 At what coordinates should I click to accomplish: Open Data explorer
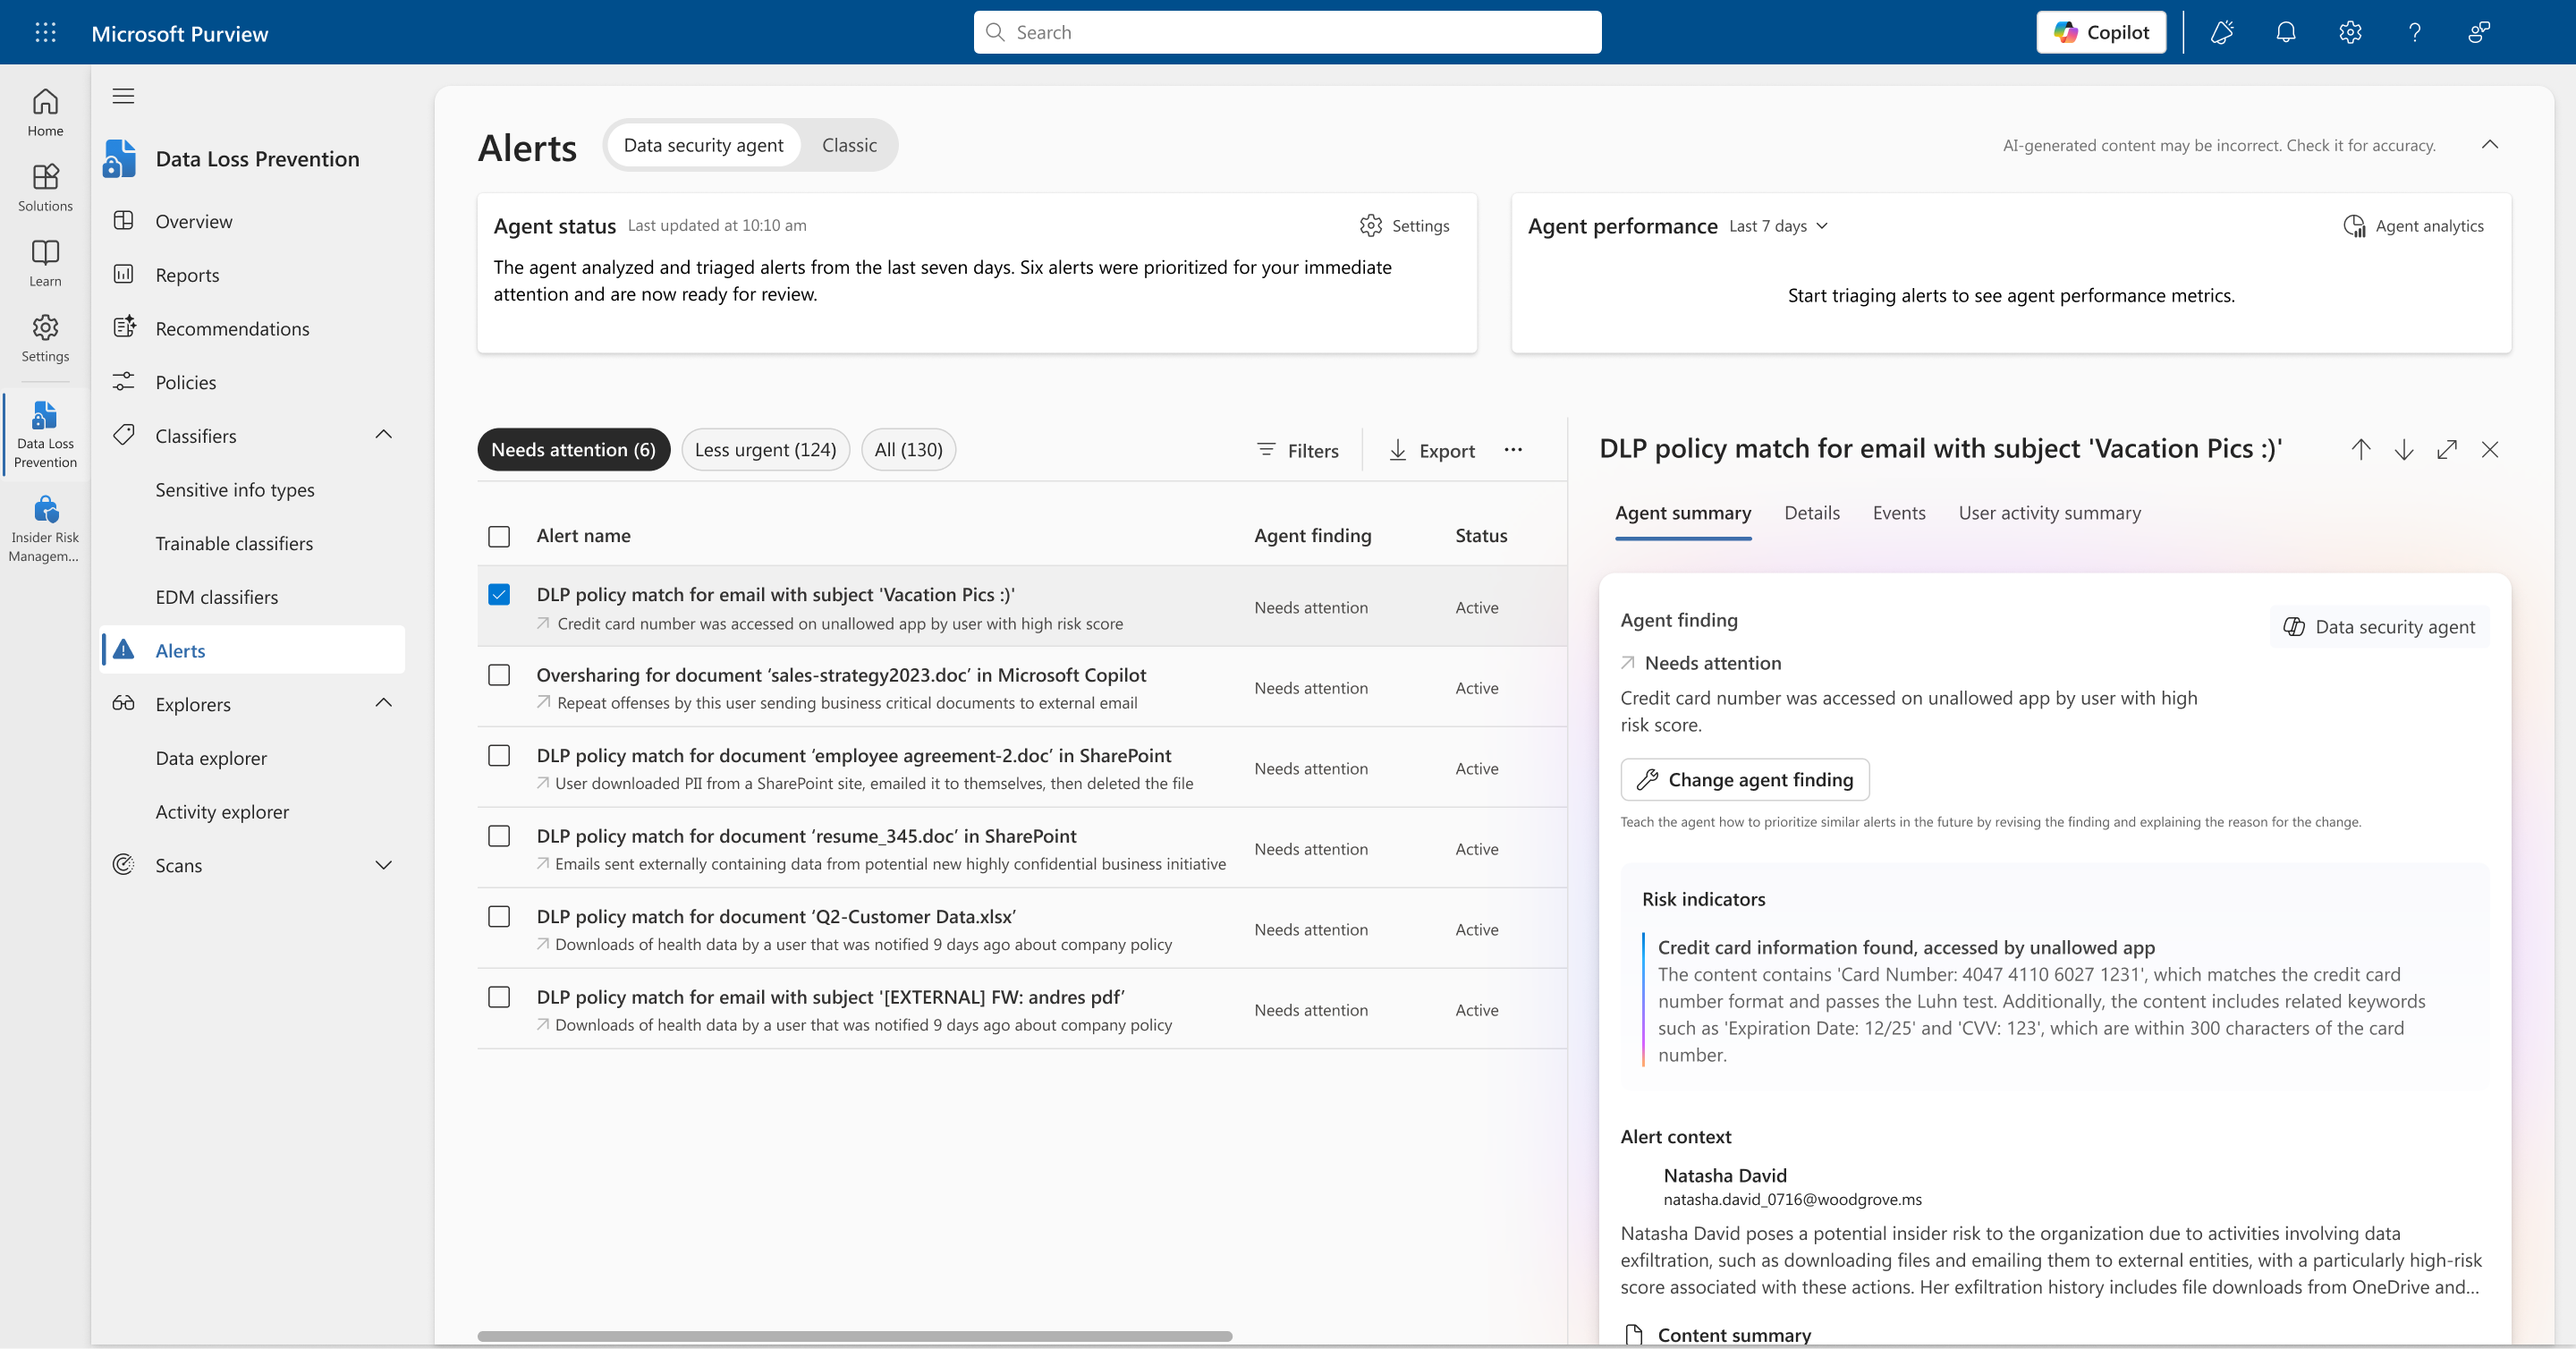(x=211, y=758)
